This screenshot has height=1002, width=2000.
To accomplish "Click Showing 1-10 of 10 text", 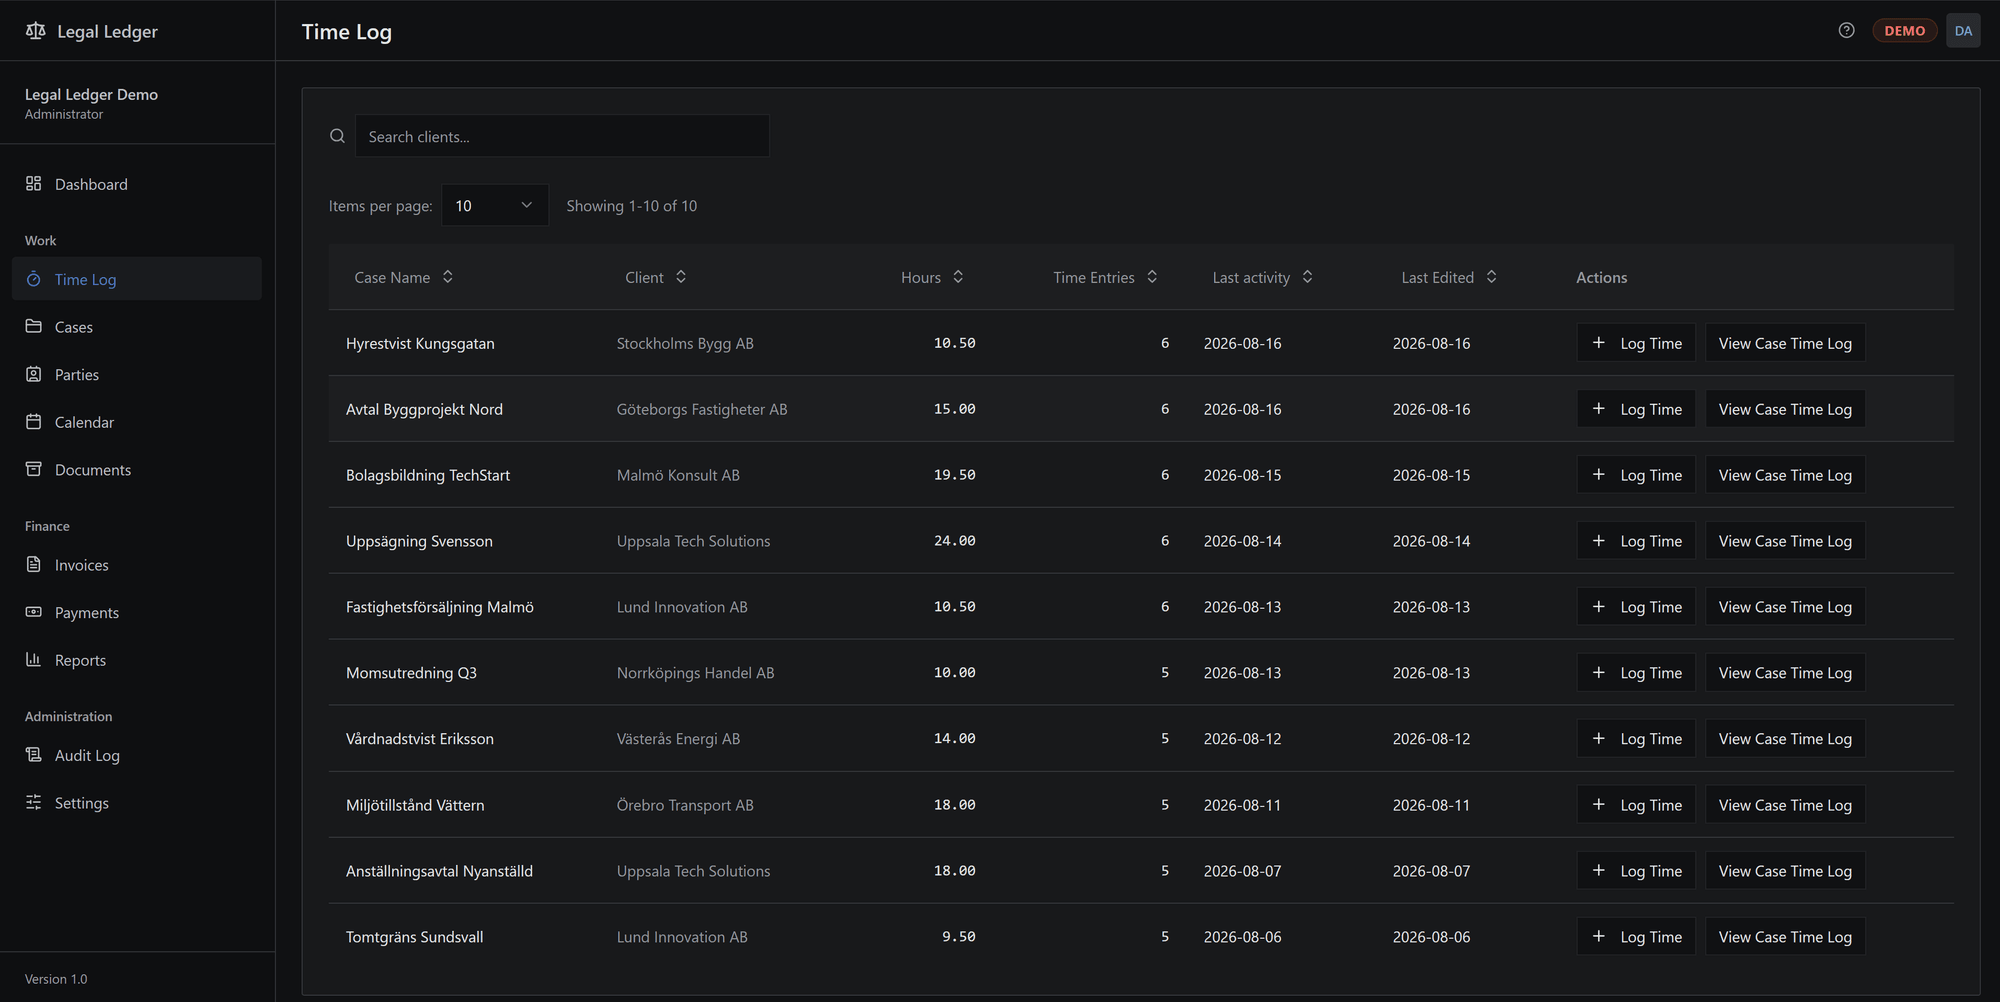I will coord(632,205).
